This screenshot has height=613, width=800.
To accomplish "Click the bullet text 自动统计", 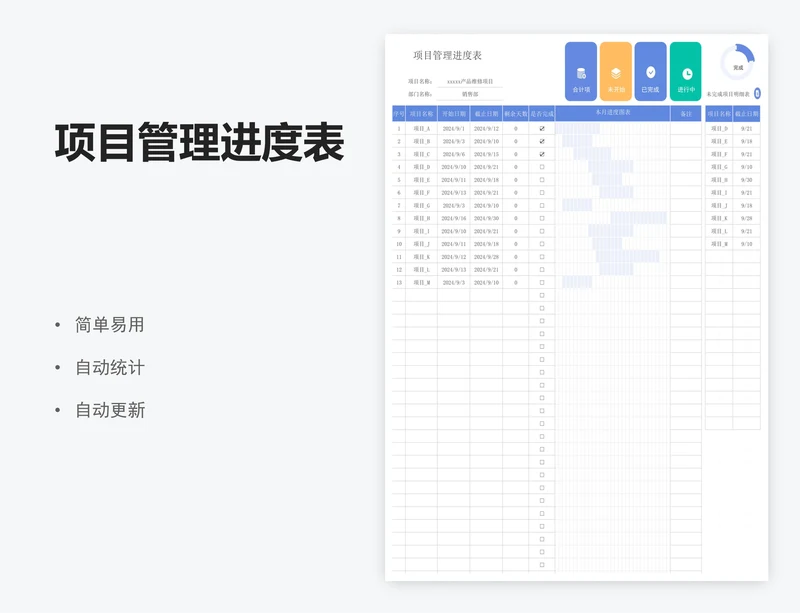I will point(110,367).
